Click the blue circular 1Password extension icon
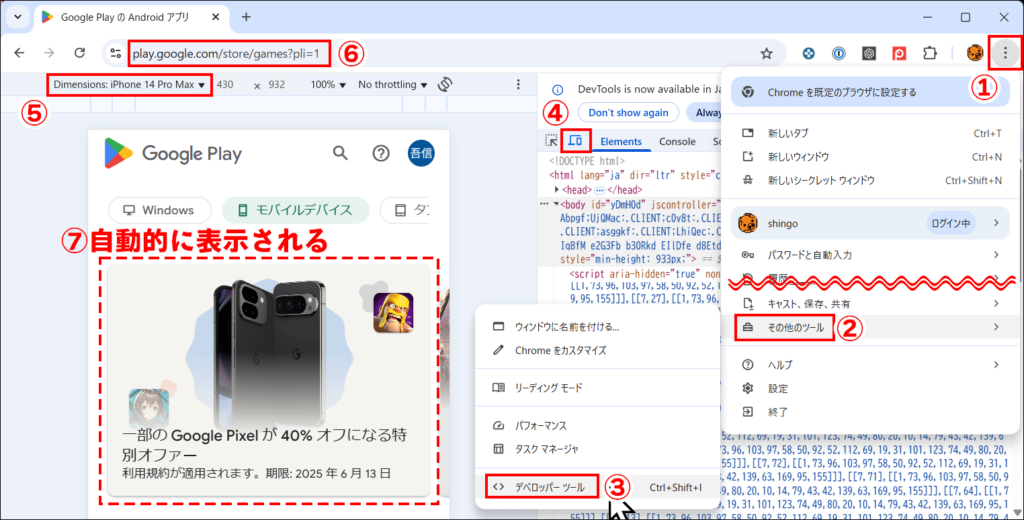The width and height of the screenshot is (1024, 520). point(839,54)
